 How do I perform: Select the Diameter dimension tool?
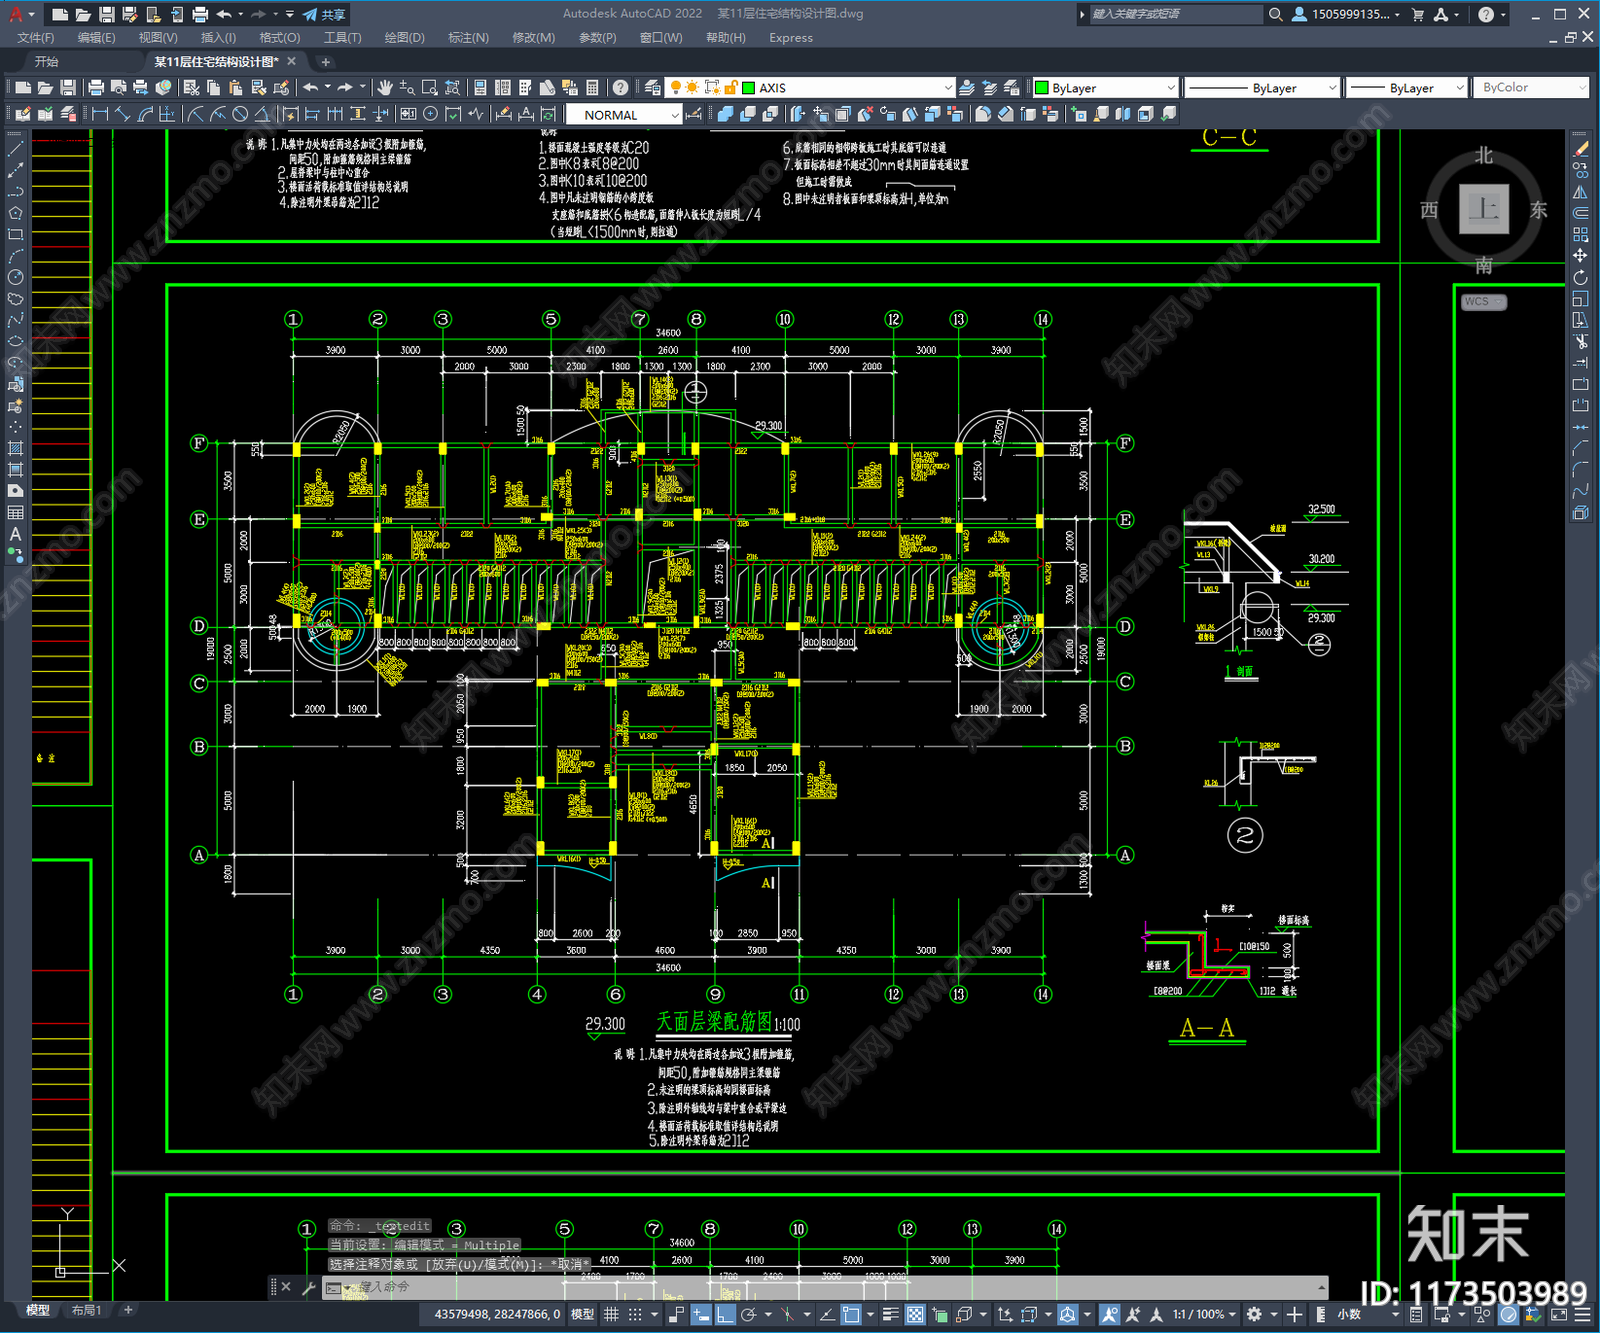pos(240,115)
